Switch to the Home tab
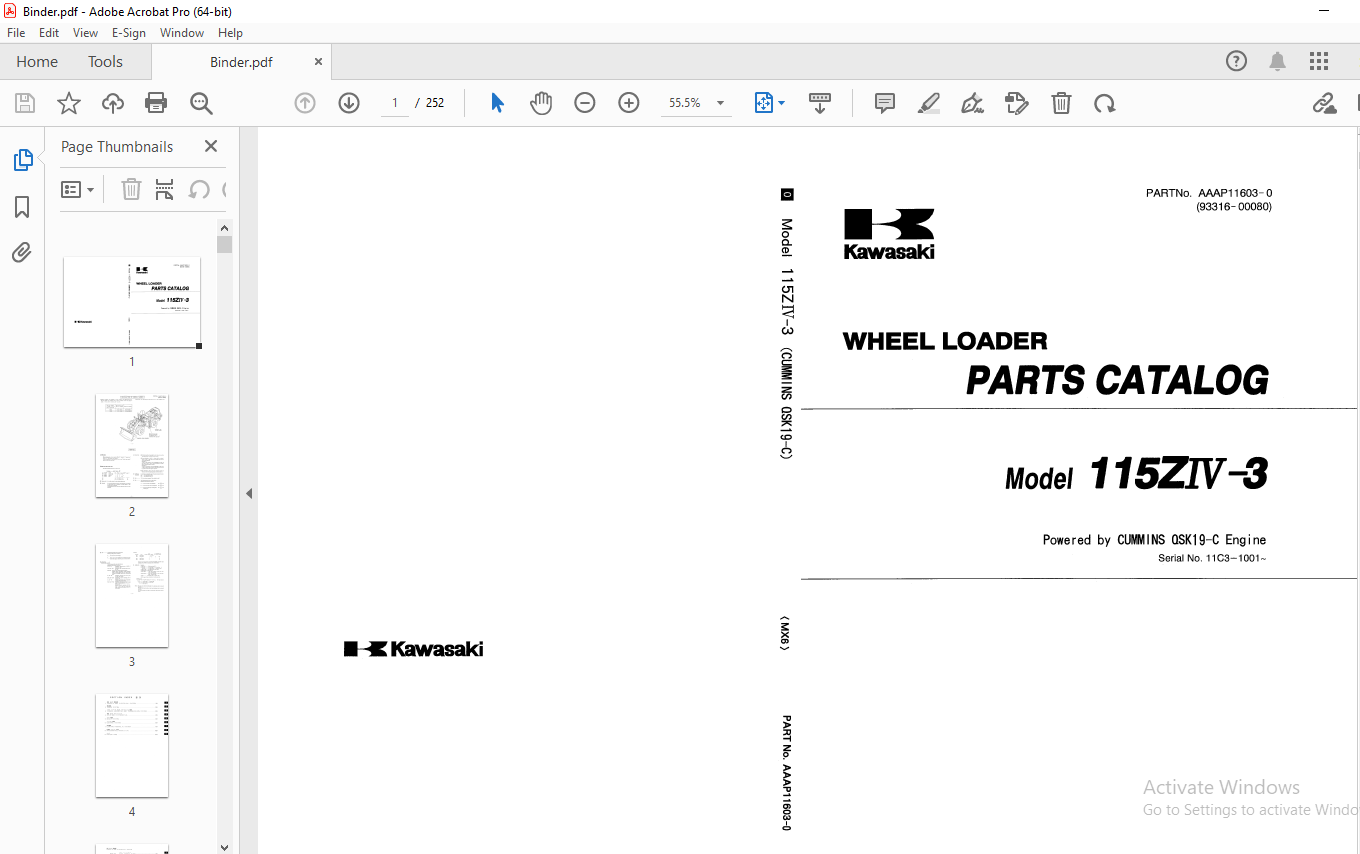Image resolution: width=1360 pixels, height=854 pixels. point(37,61)
